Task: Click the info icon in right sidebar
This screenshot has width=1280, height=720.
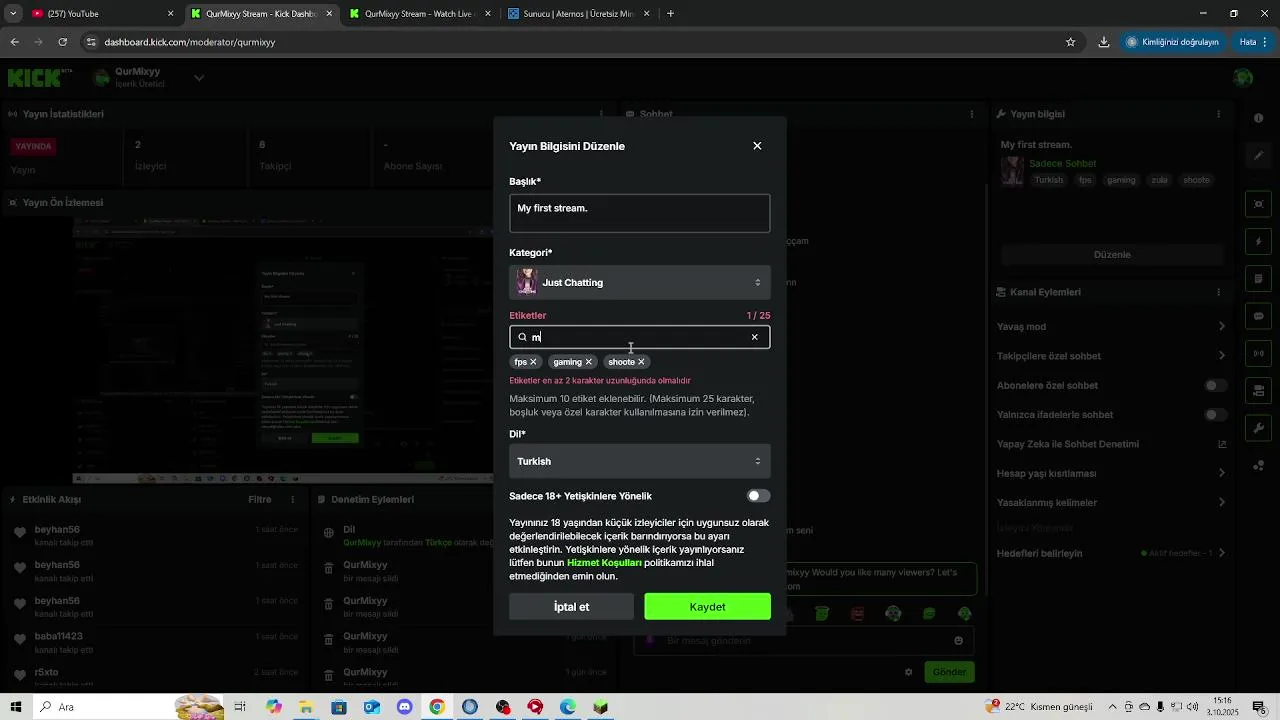Action: 1259,118
